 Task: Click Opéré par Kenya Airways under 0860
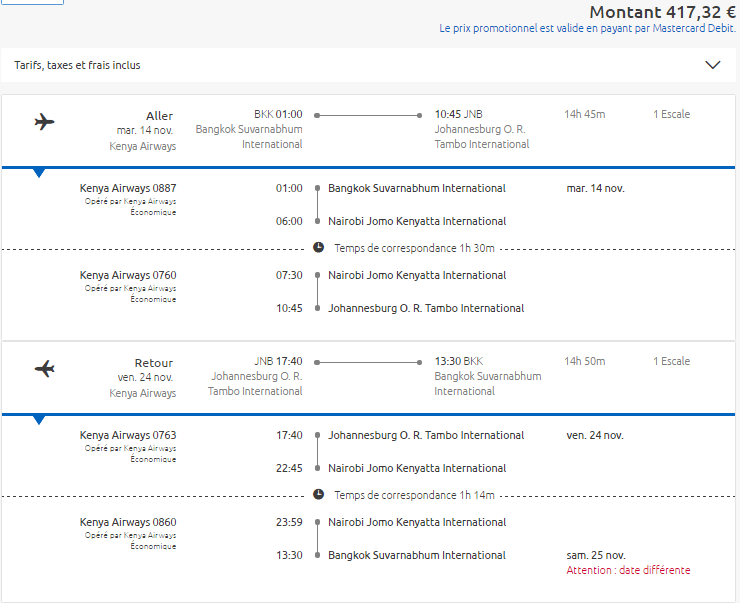point(130,536)
